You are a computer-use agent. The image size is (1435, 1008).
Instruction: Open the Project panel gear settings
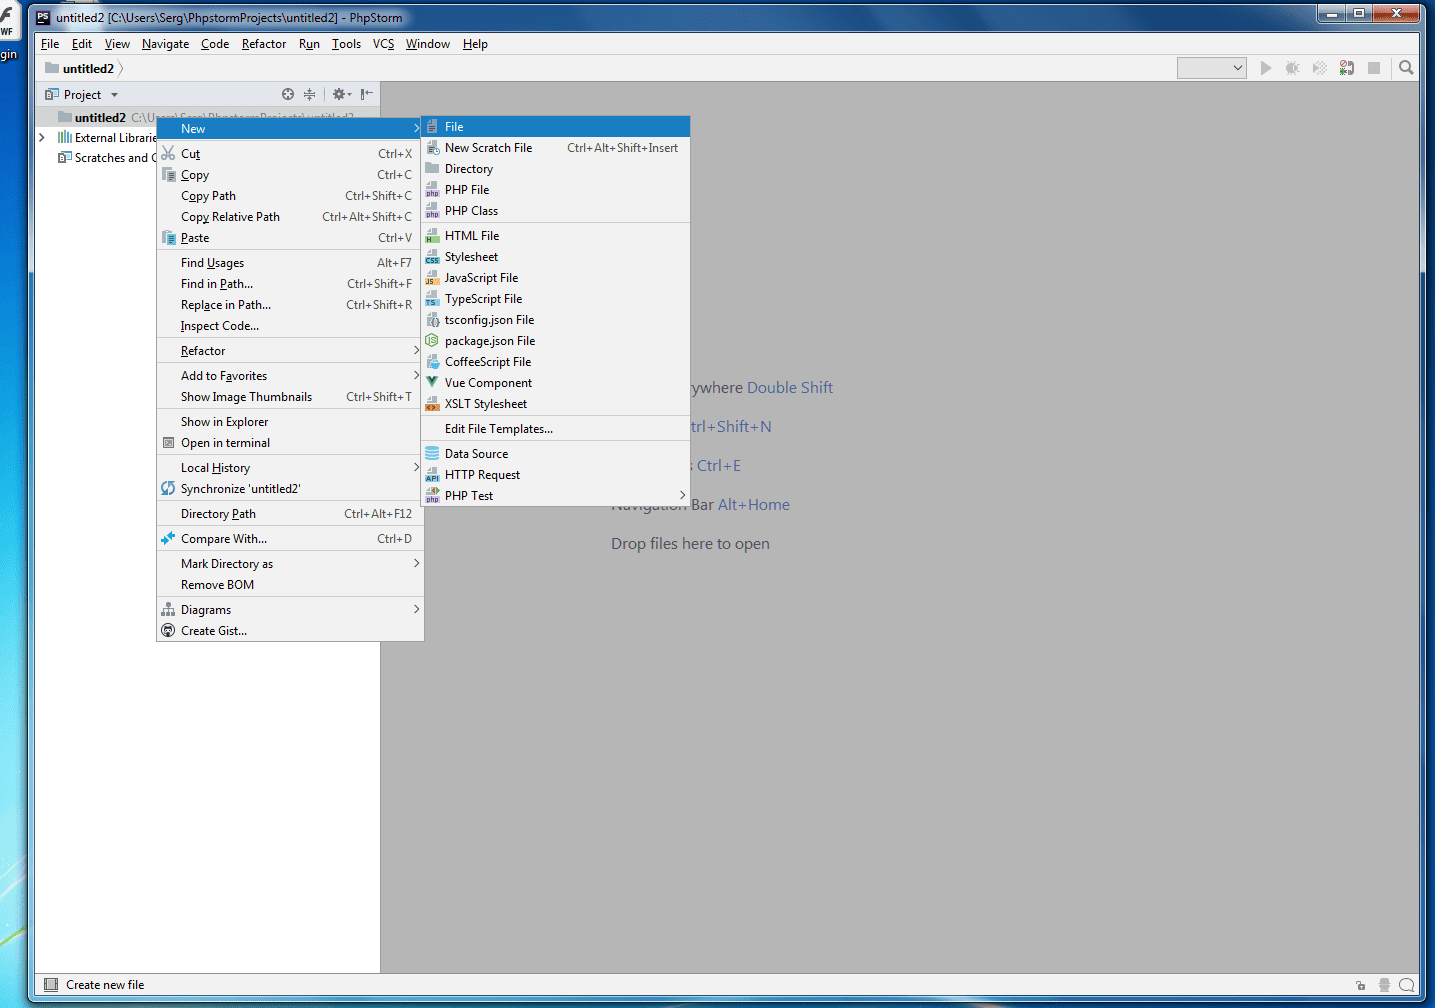341,94
